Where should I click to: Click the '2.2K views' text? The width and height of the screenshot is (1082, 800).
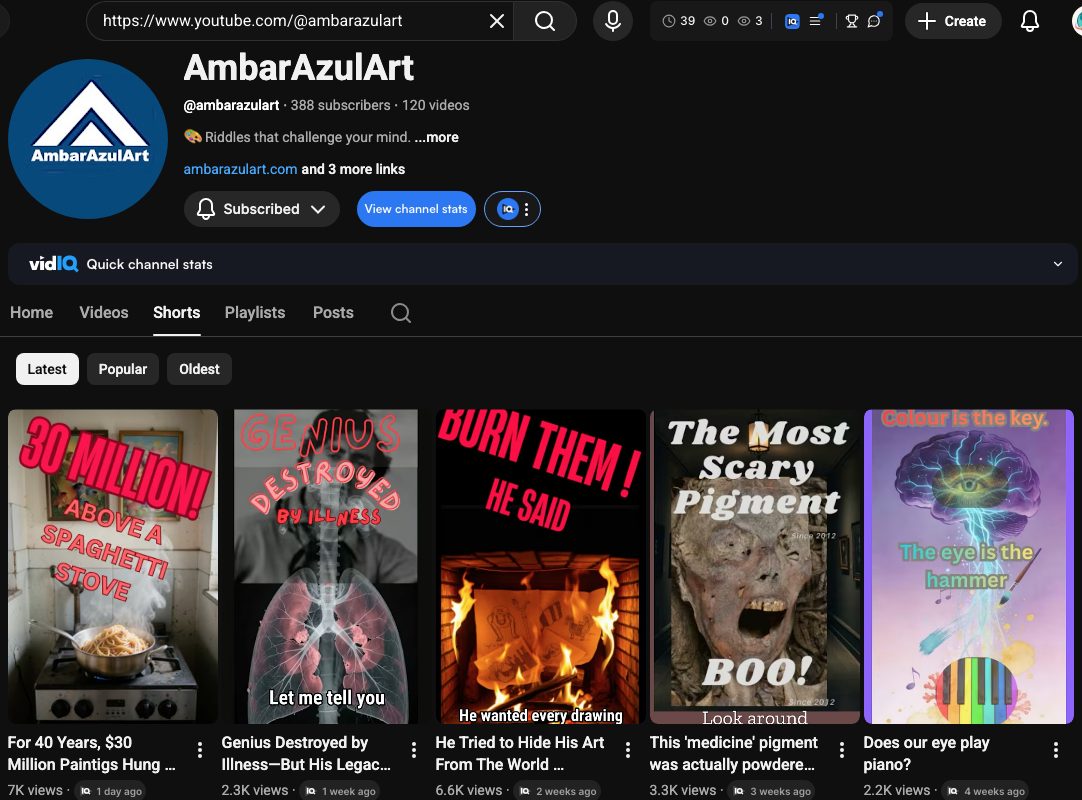point(896,790)
